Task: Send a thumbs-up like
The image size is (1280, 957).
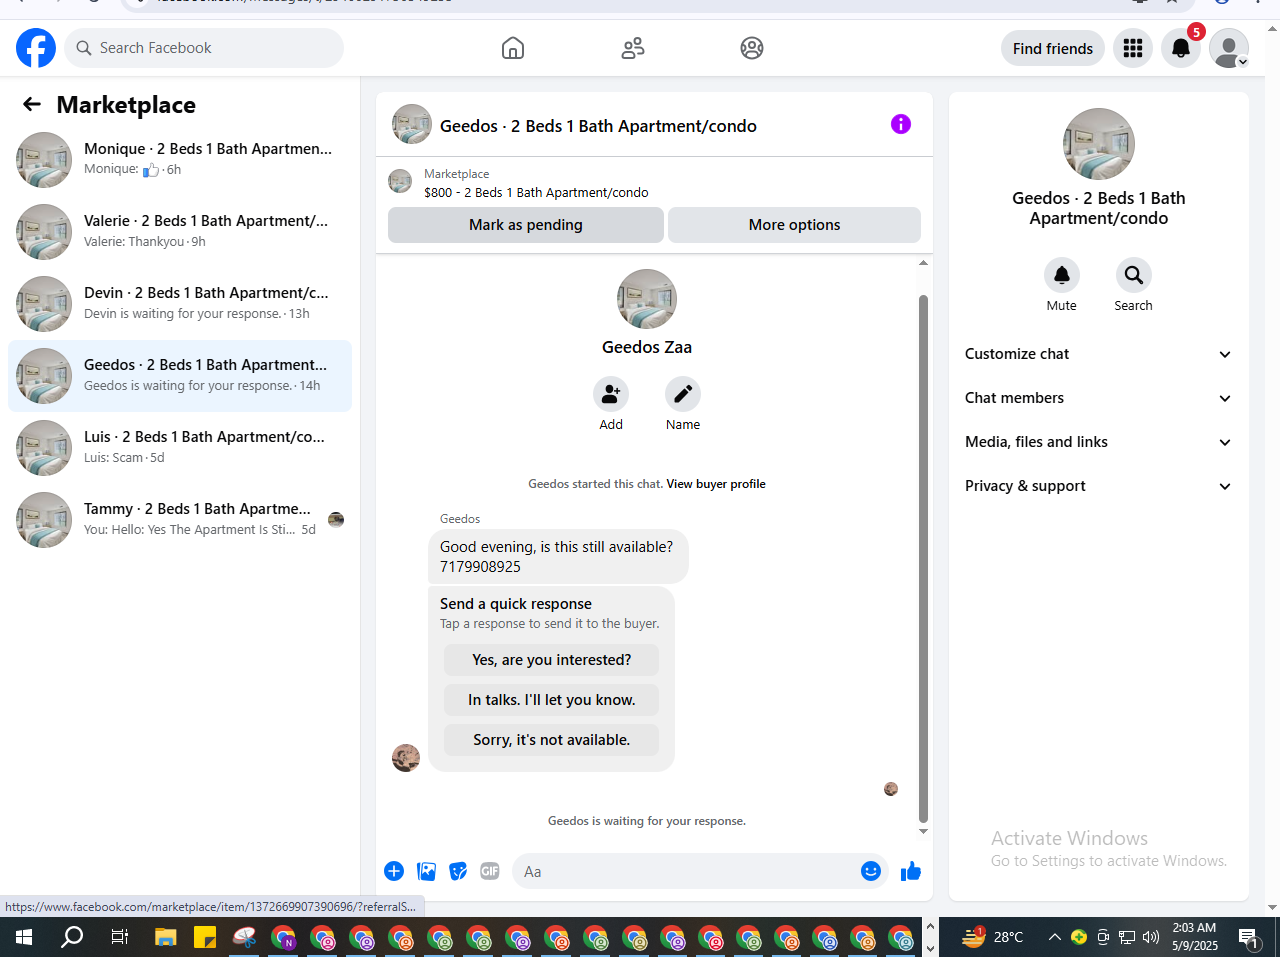Action: pyautogui.click(x=911, y=871)
